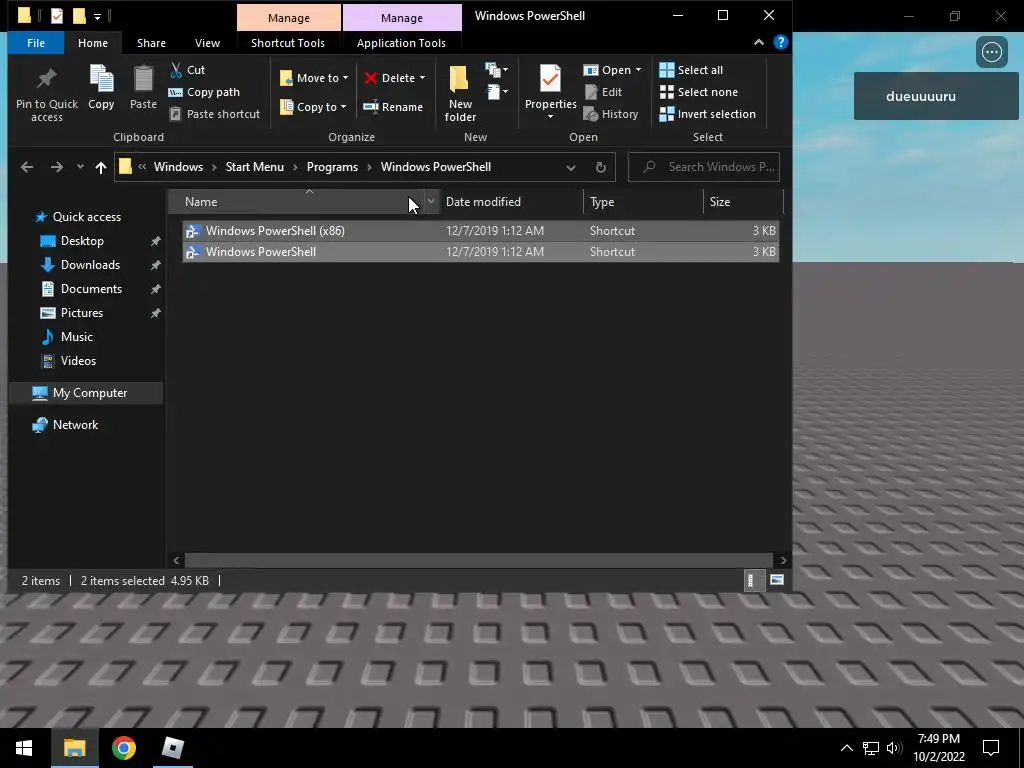Click the Search Windows PowerShell box
1024x768 pixels.
[704, 167]
